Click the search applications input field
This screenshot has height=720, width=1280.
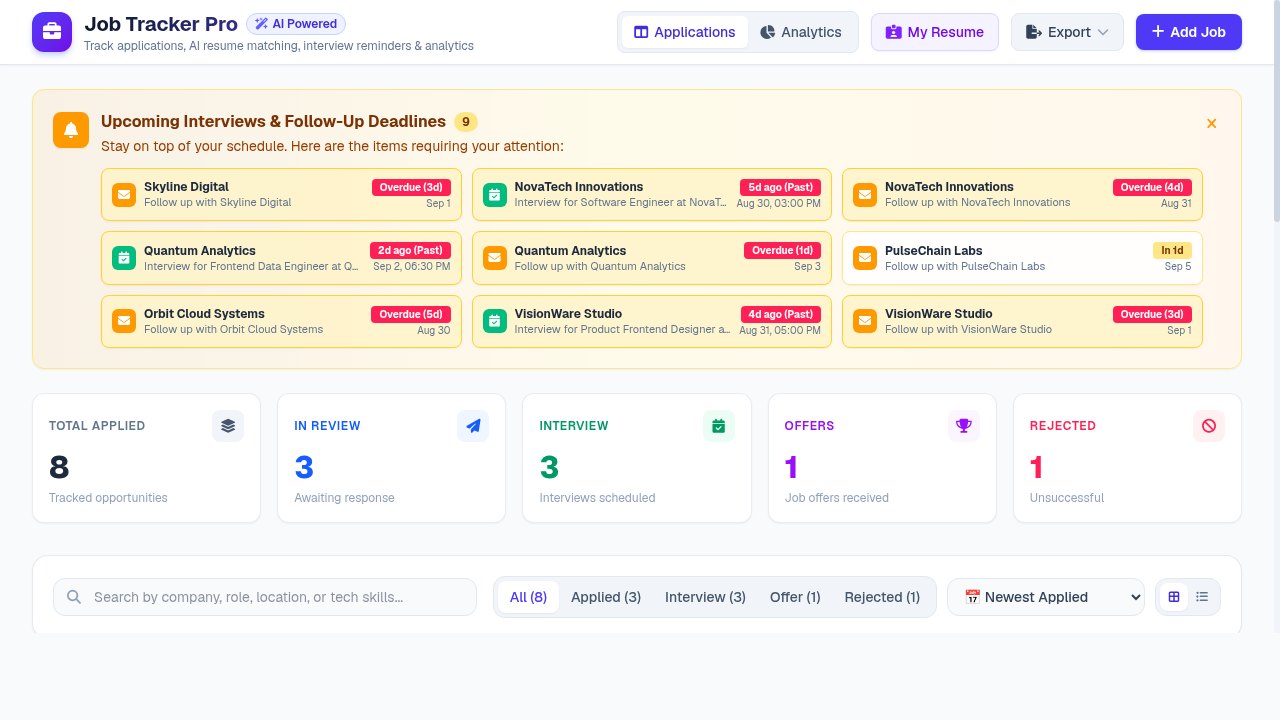[265, 597]
